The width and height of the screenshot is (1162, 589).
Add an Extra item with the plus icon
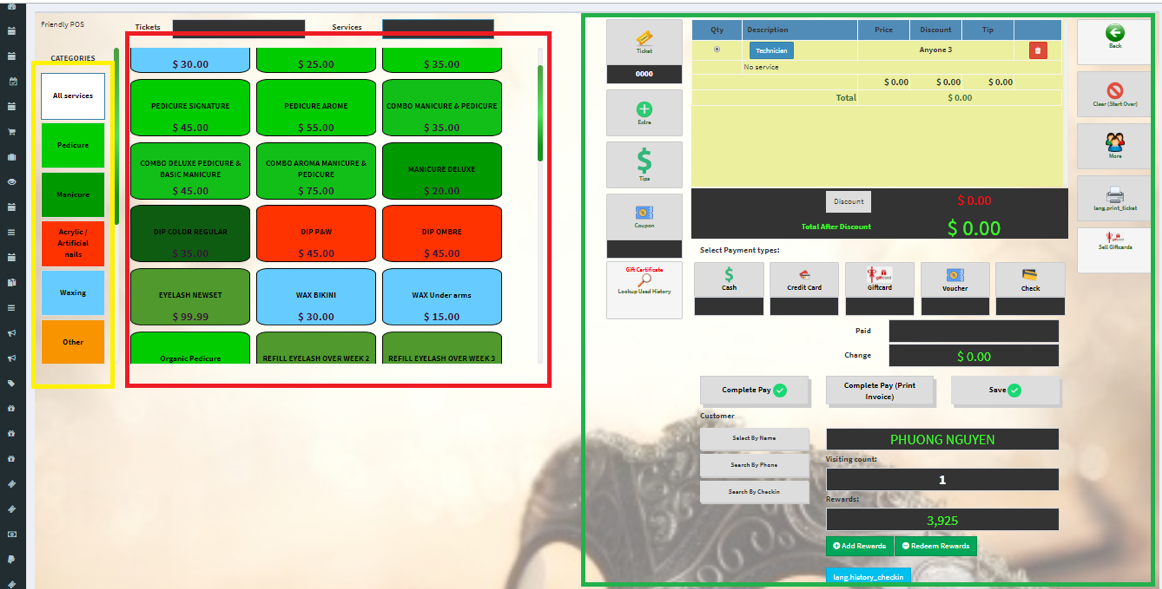[x=644, y=113]
